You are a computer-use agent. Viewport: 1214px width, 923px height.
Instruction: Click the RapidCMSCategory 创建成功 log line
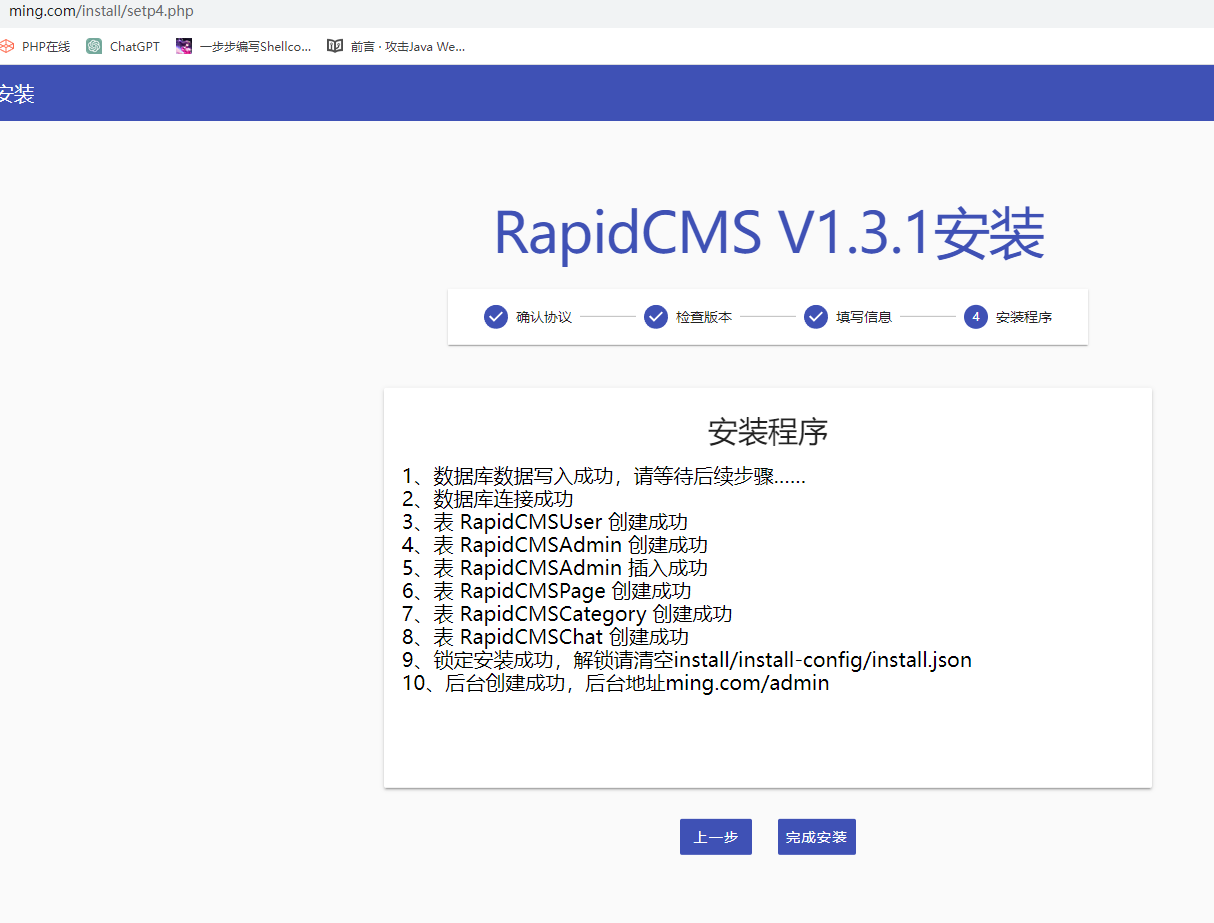[x=567, y=614]
